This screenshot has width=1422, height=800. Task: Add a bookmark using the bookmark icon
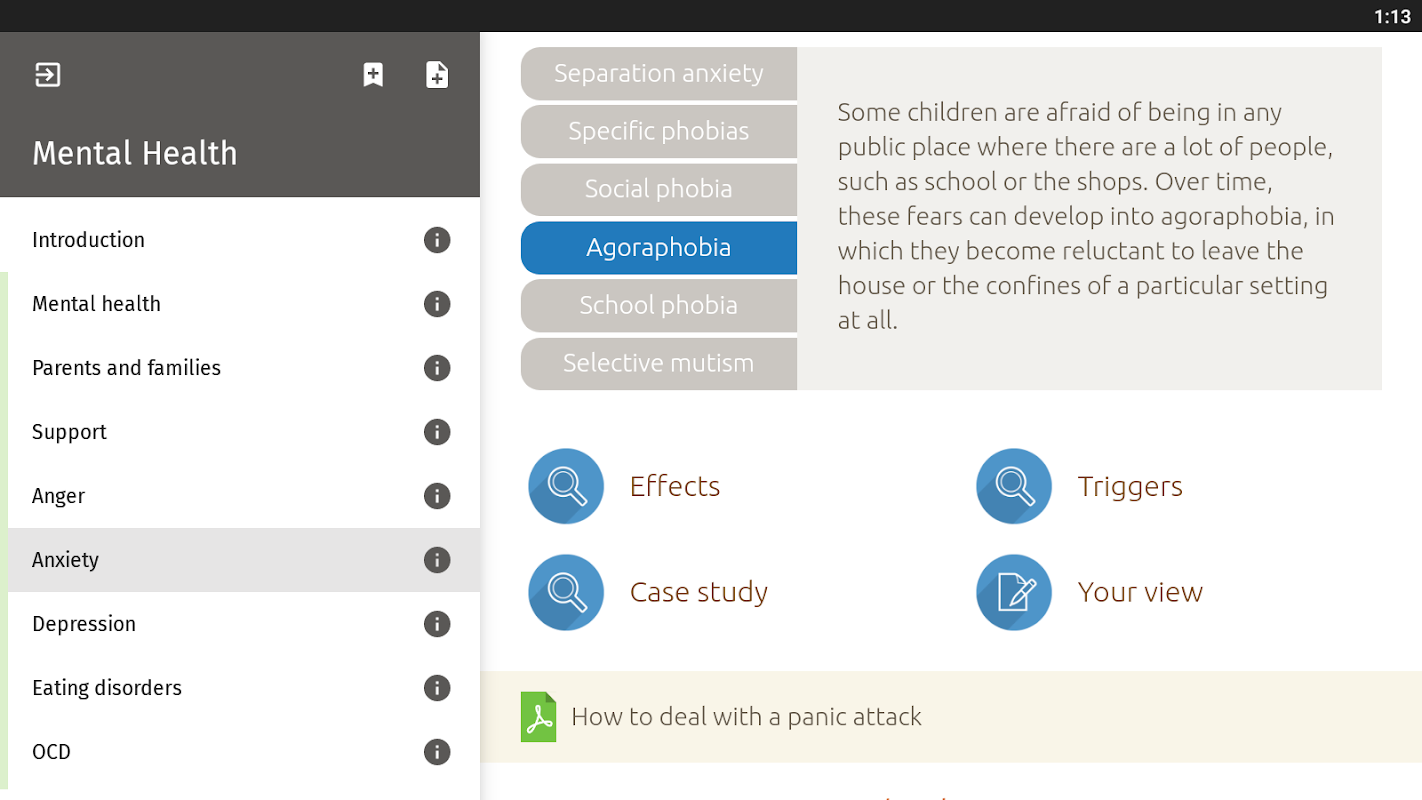tap(373, 75)
